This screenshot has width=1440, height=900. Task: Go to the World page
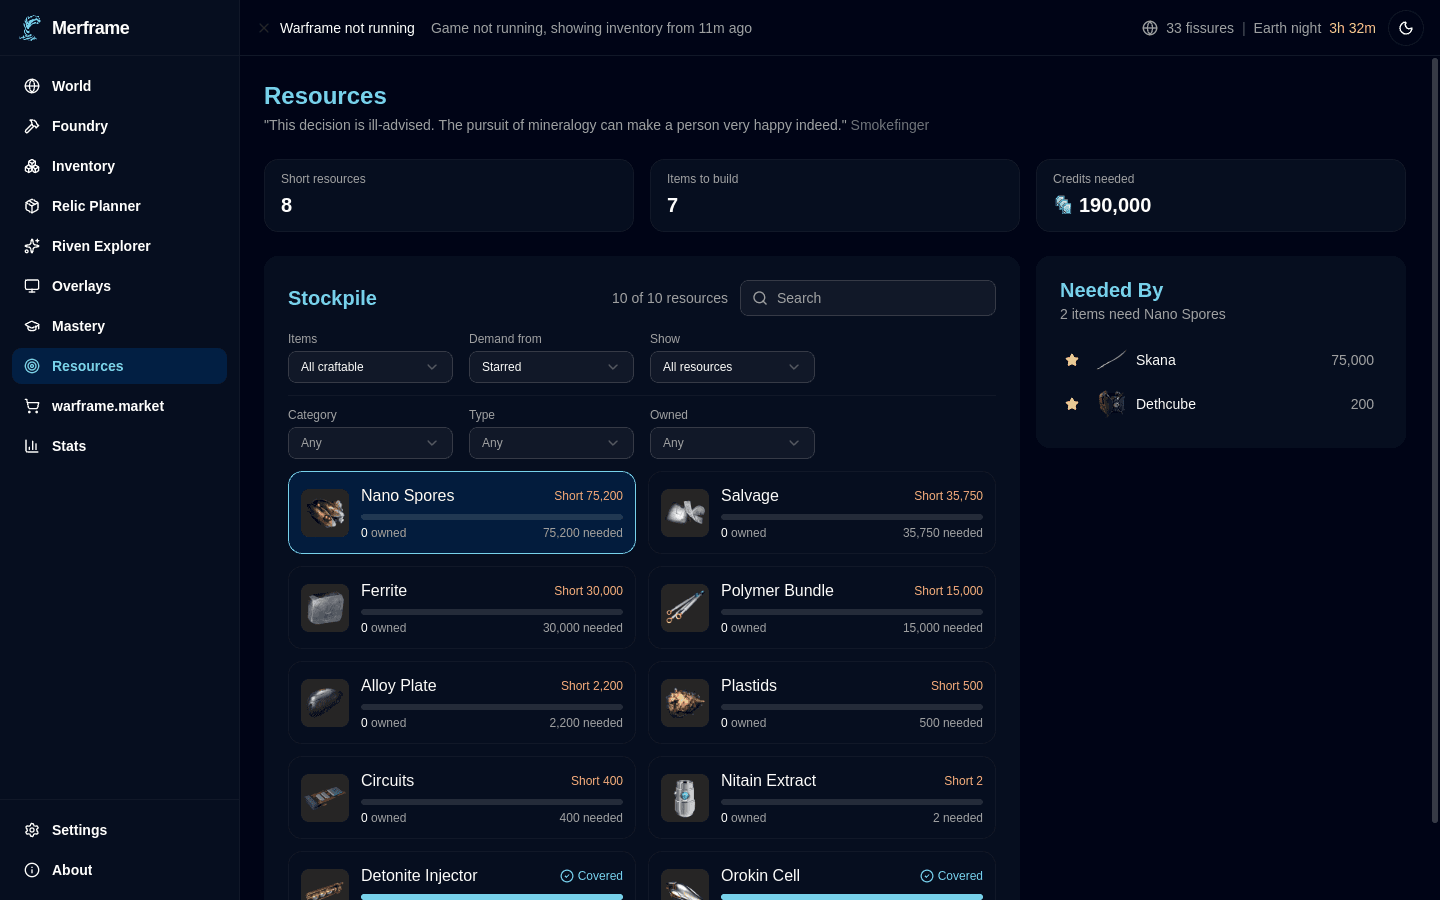coord(119,86)
